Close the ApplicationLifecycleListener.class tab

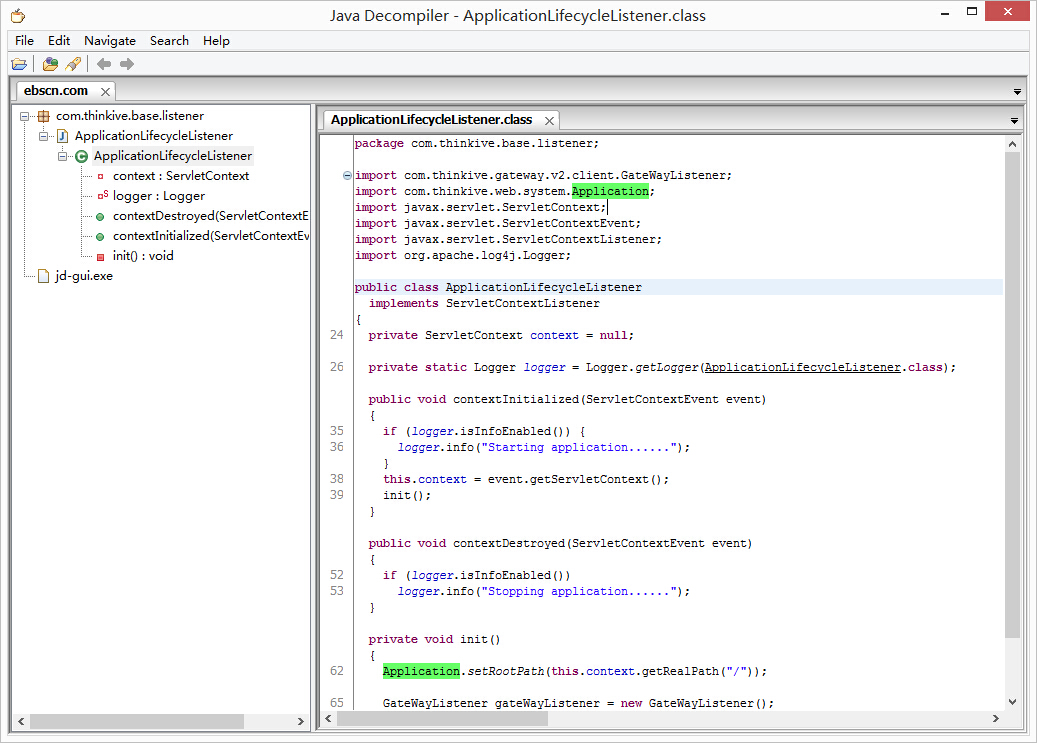pyautogui.click(x=549, y=120)
